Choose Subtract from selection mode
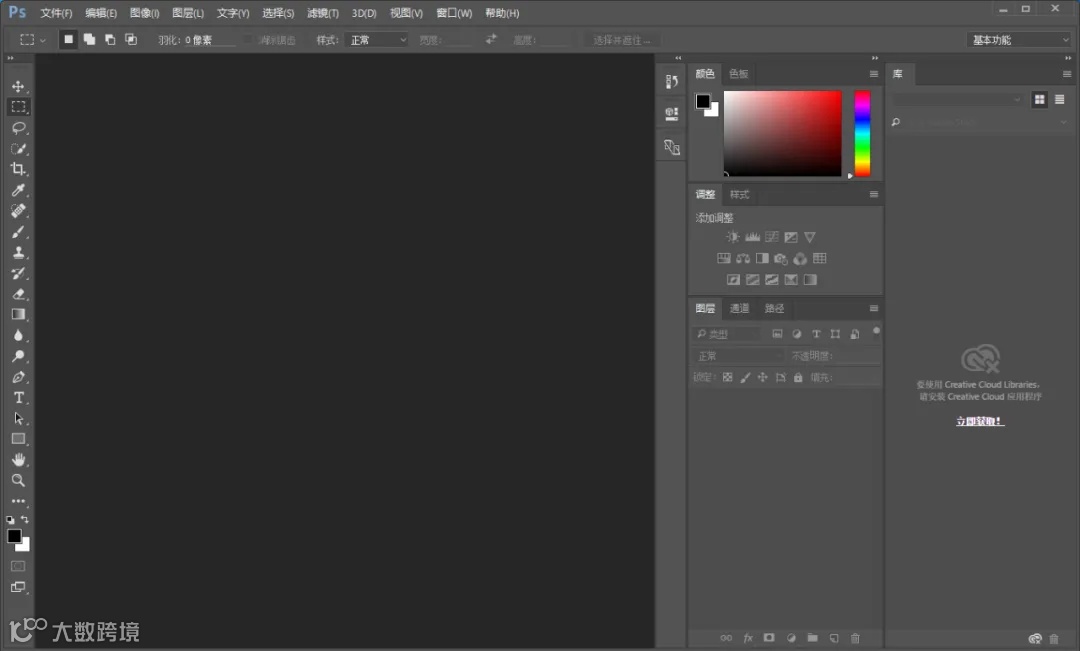1080x651 pixels. (x=110, y=40)
